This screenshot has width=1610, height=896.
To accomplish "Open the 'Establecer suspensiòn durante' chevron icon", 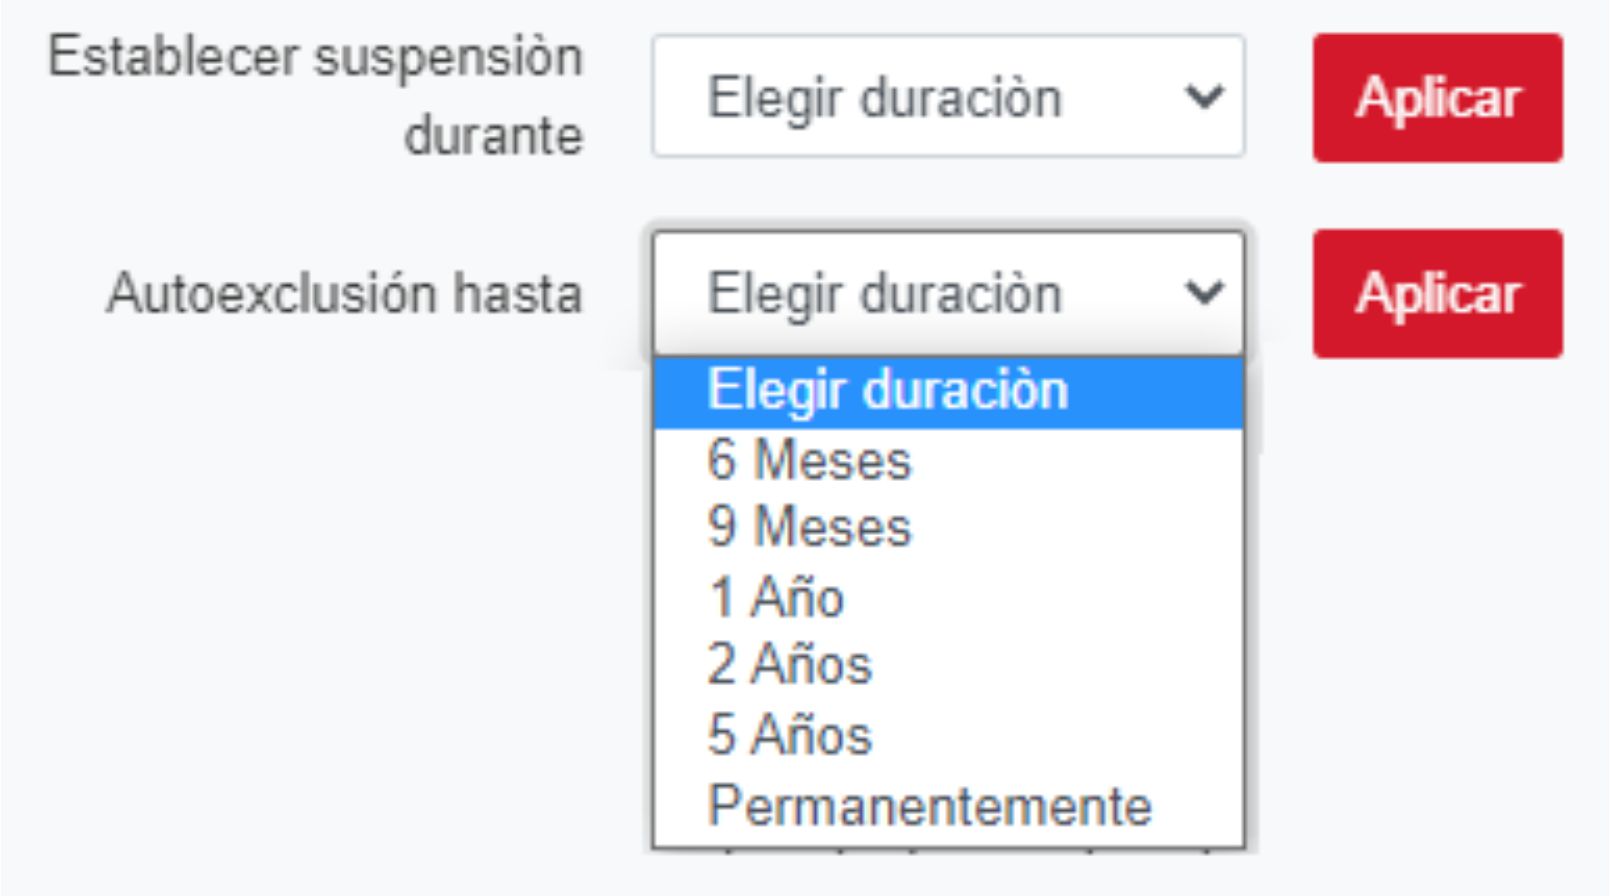I will [1204, 97].
